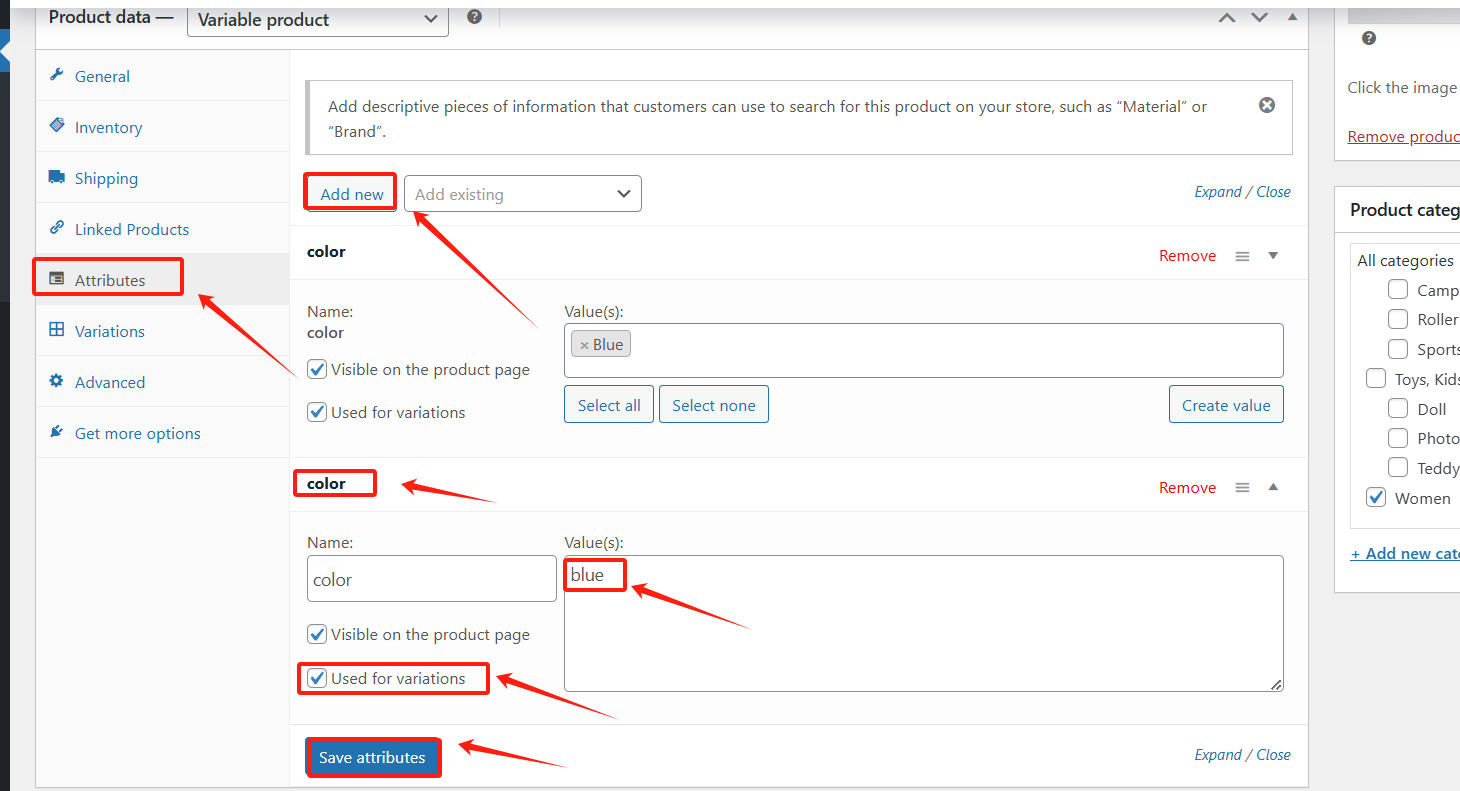Move Product data panel down arrow

click(x=1260, y=18)
